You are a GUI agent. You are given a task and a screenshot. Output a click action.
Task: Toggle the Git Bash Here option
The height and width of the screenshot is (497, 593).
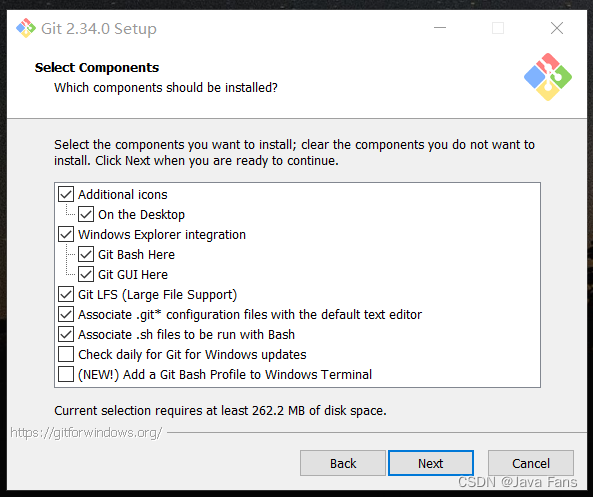tap(86, 255)
